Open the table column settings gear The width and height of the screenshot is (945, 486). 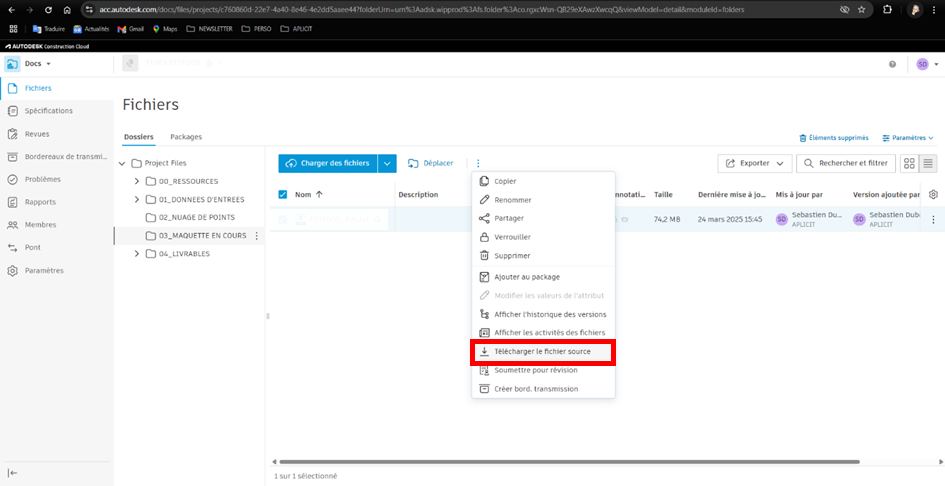[933, 194]
